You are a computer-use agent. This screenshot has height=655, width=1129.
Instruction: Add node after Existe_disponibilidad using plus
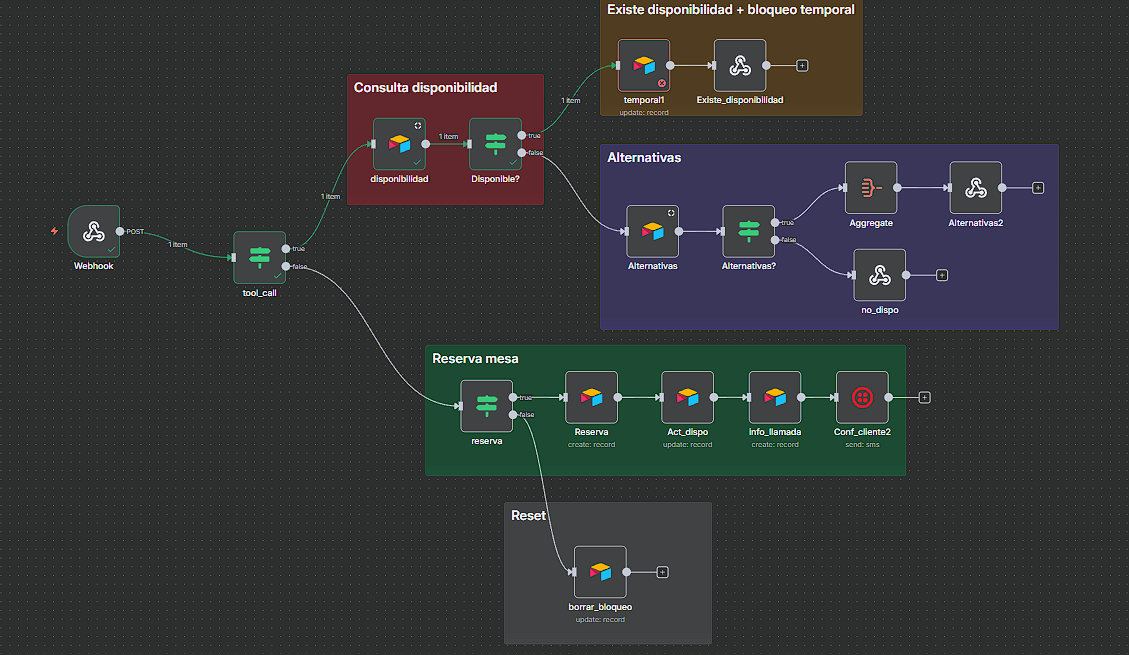pyautogui.click(x=800, y=63)
